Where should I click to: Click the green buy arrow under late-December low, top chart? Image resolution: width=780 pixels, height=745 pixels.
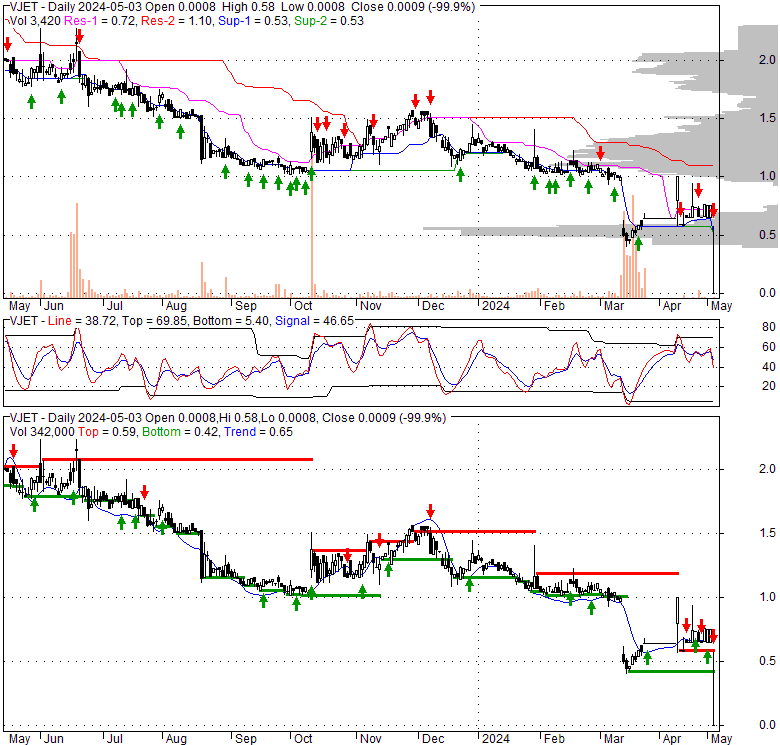(x=460, y=175)
